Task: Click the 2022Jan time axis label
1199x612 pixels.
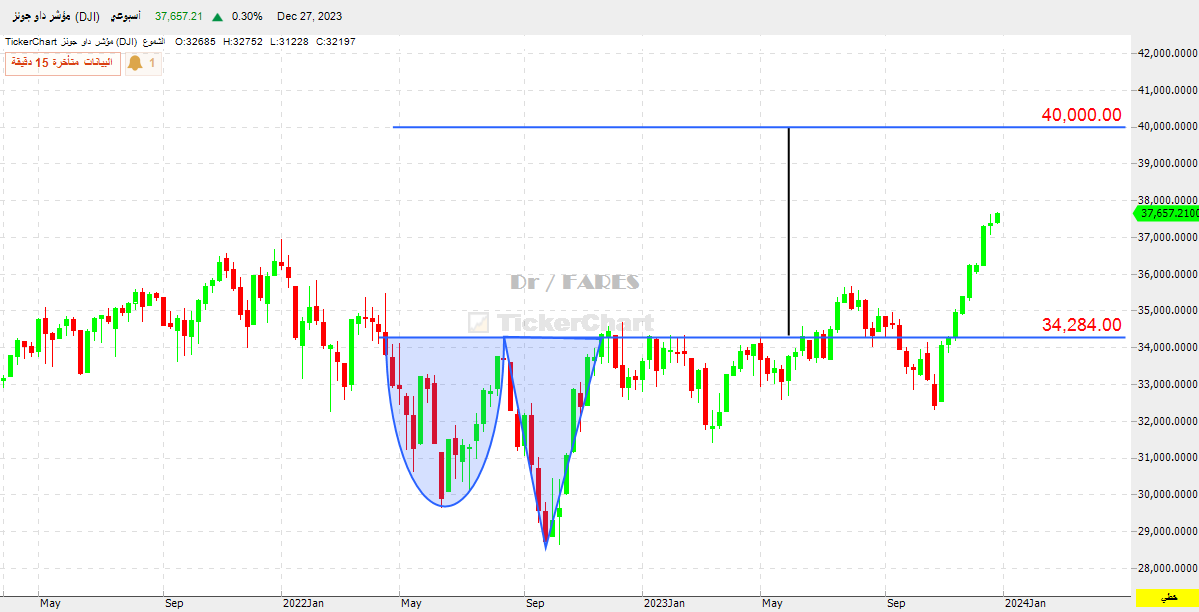Action: pyautogui.click(x=303, y=604)
